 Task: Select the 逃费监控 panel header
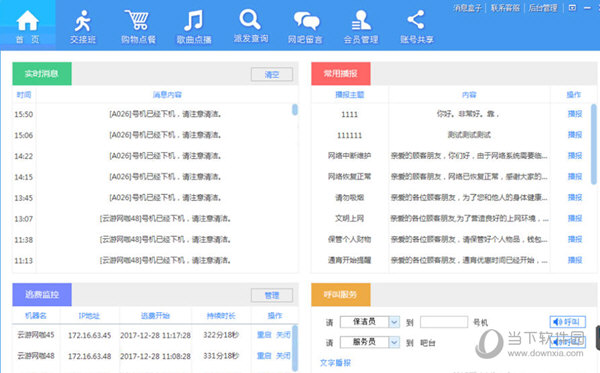42,295
